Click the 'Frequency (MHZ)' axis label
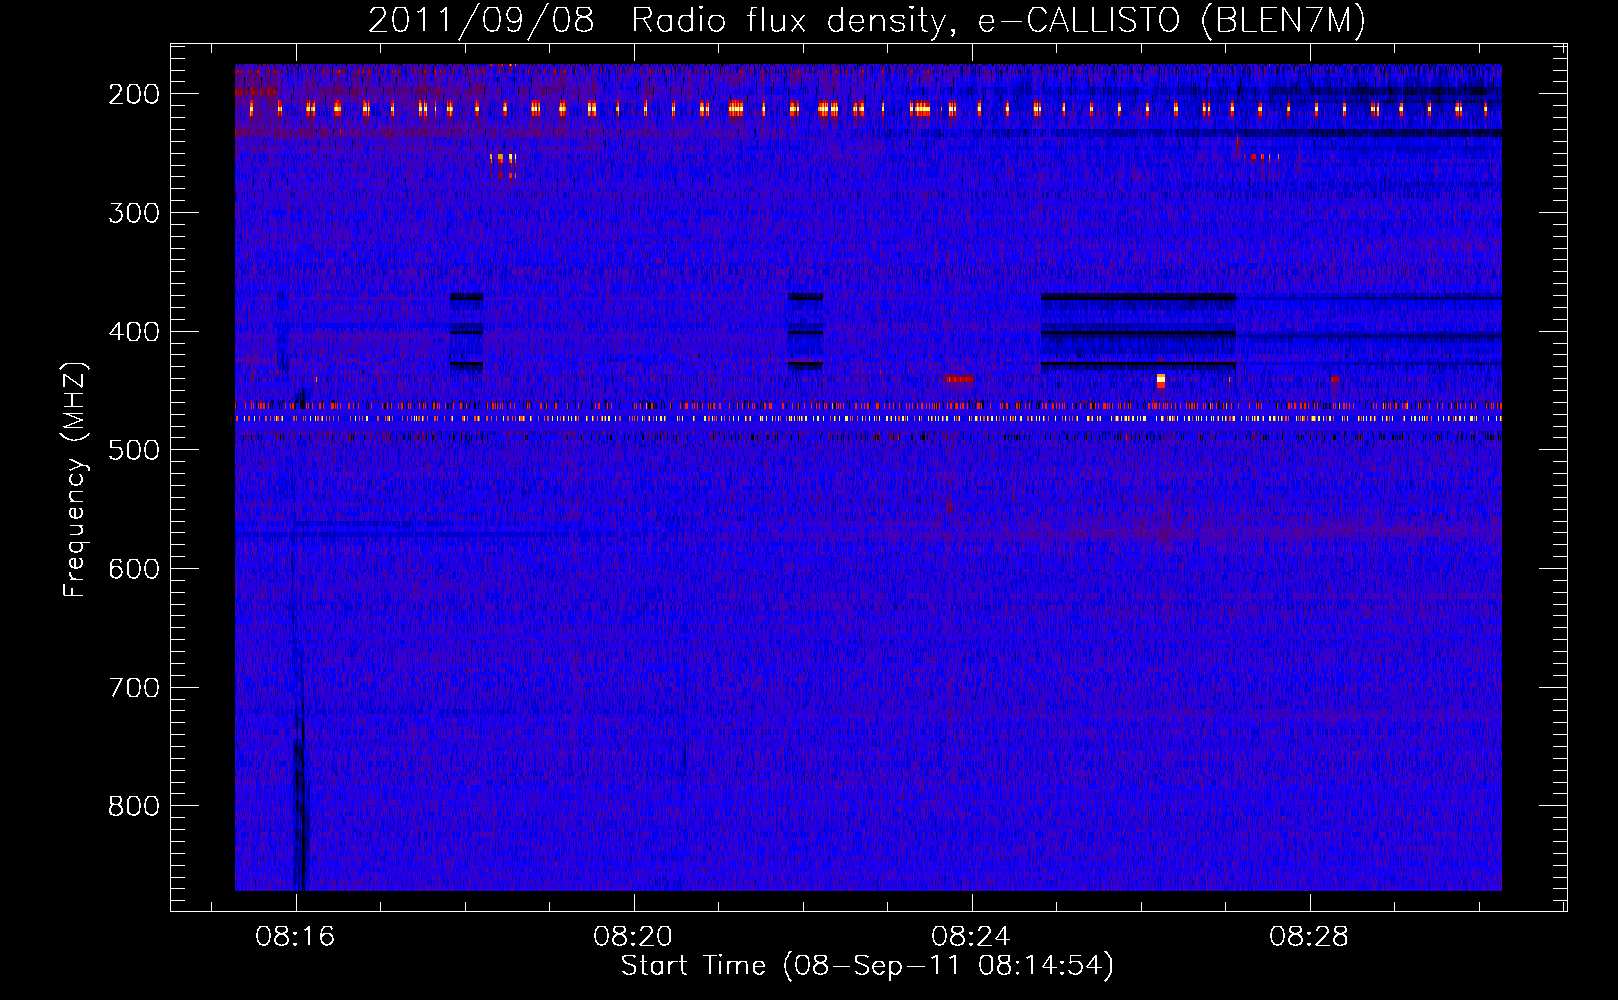 (x=75, y=479)
